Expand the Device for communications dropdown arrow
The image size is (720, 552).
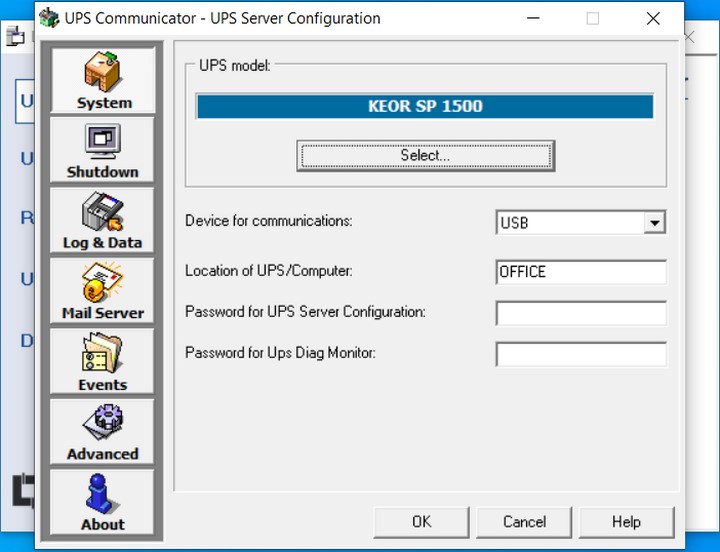pyautogui.click(x=655, y=223)
